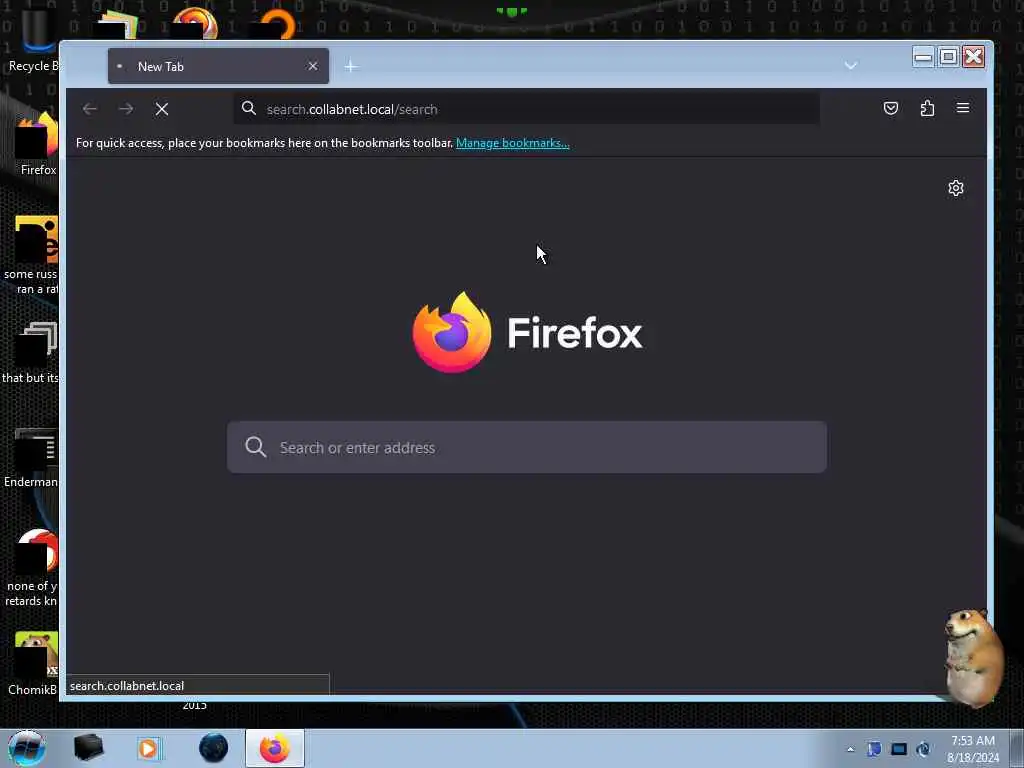This screenshot has height=768, width=1024.
Task: Click the address bar showing search.collabnet.local/search
Action: click(x=526, y=109)
